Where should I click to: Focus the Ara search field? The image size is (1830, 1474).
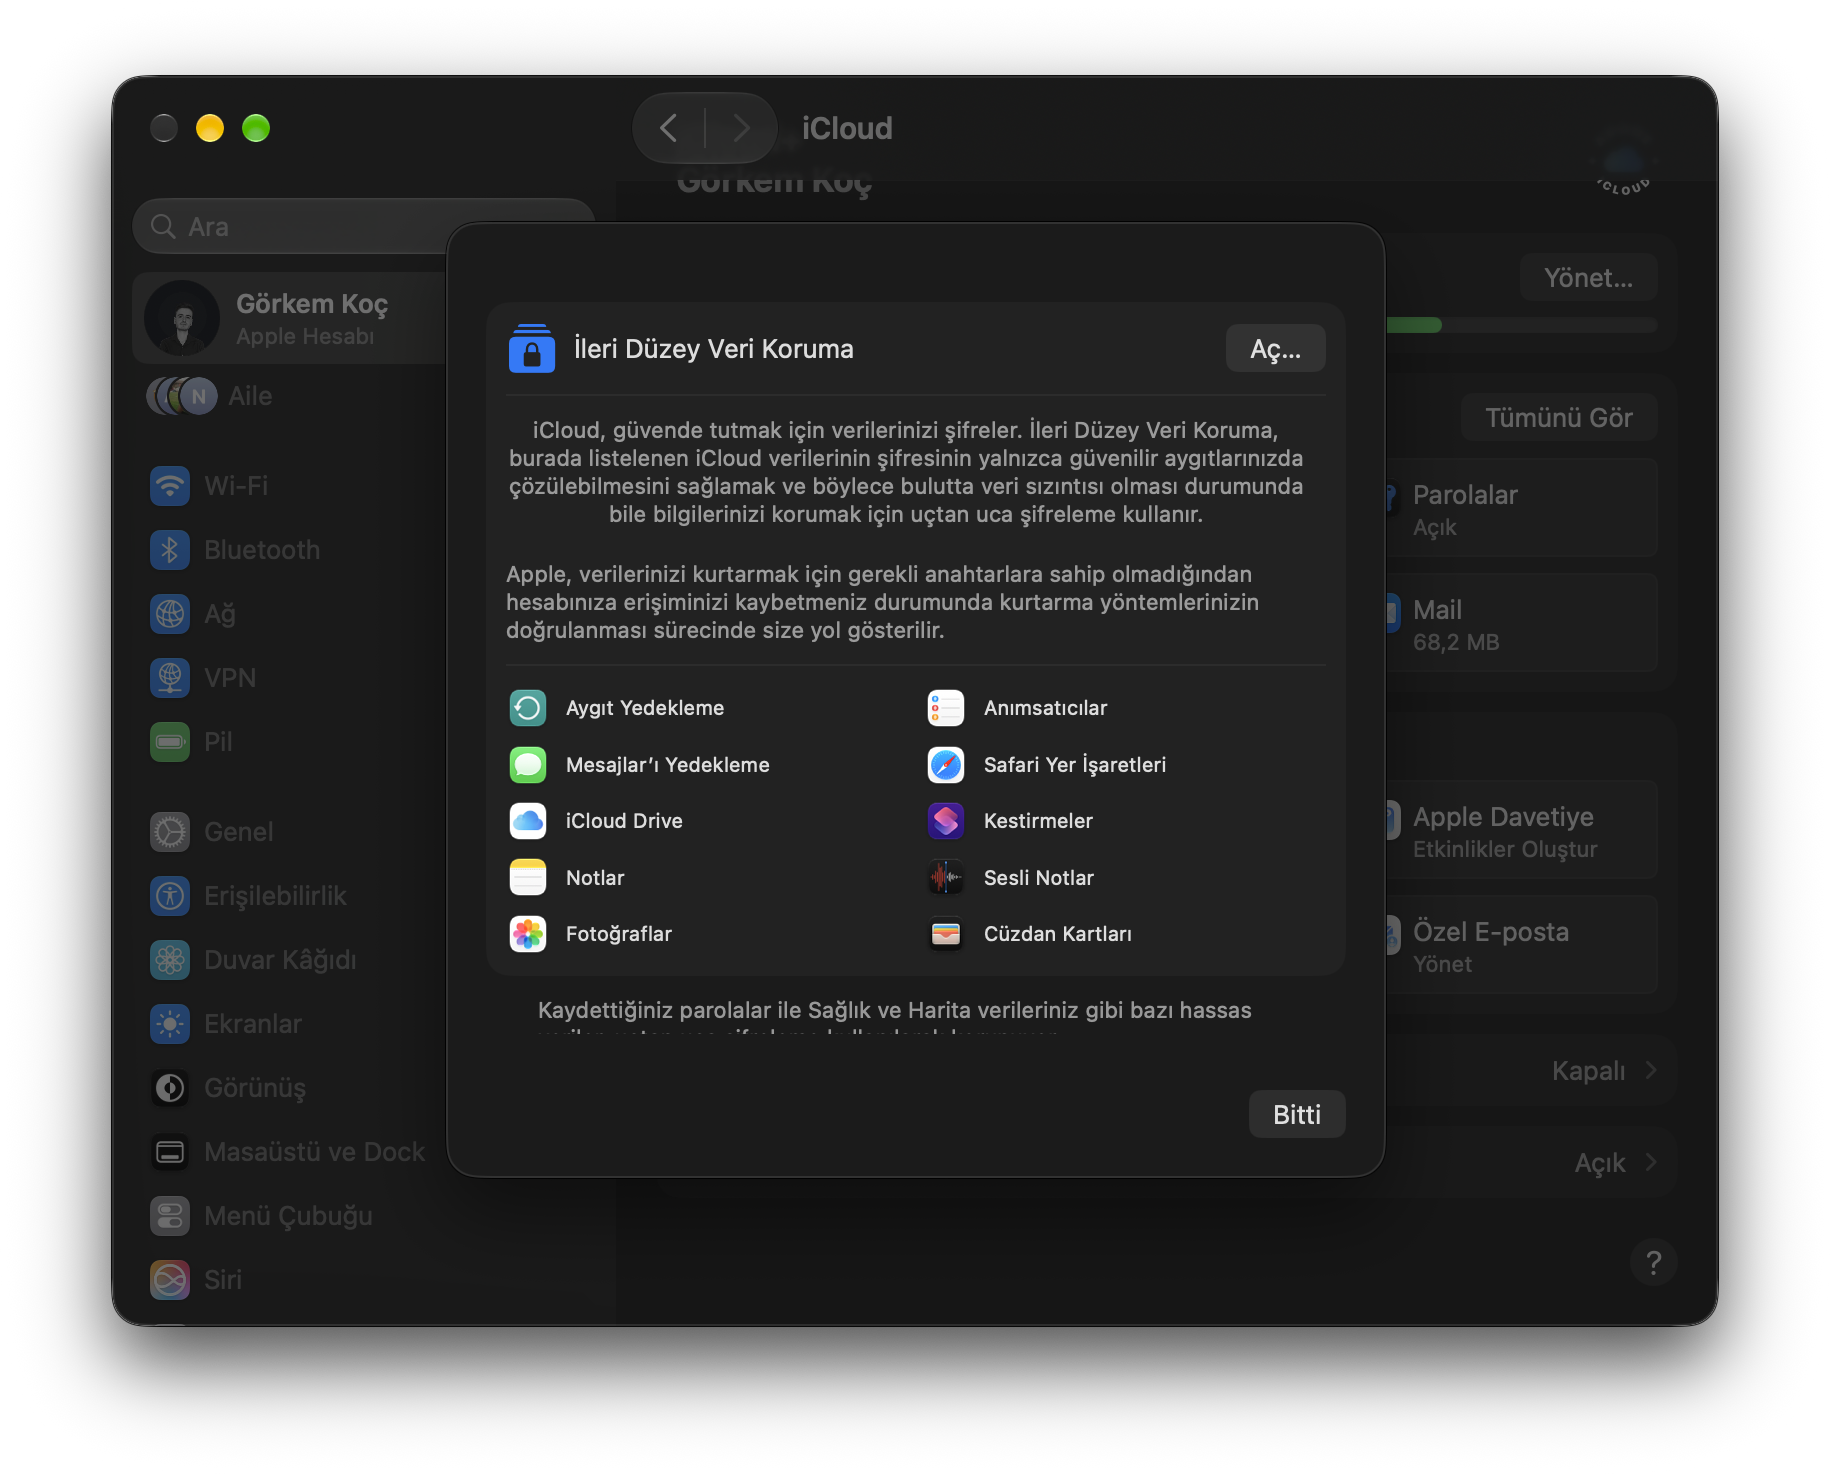pyautogui.click(x=364, y=227)
